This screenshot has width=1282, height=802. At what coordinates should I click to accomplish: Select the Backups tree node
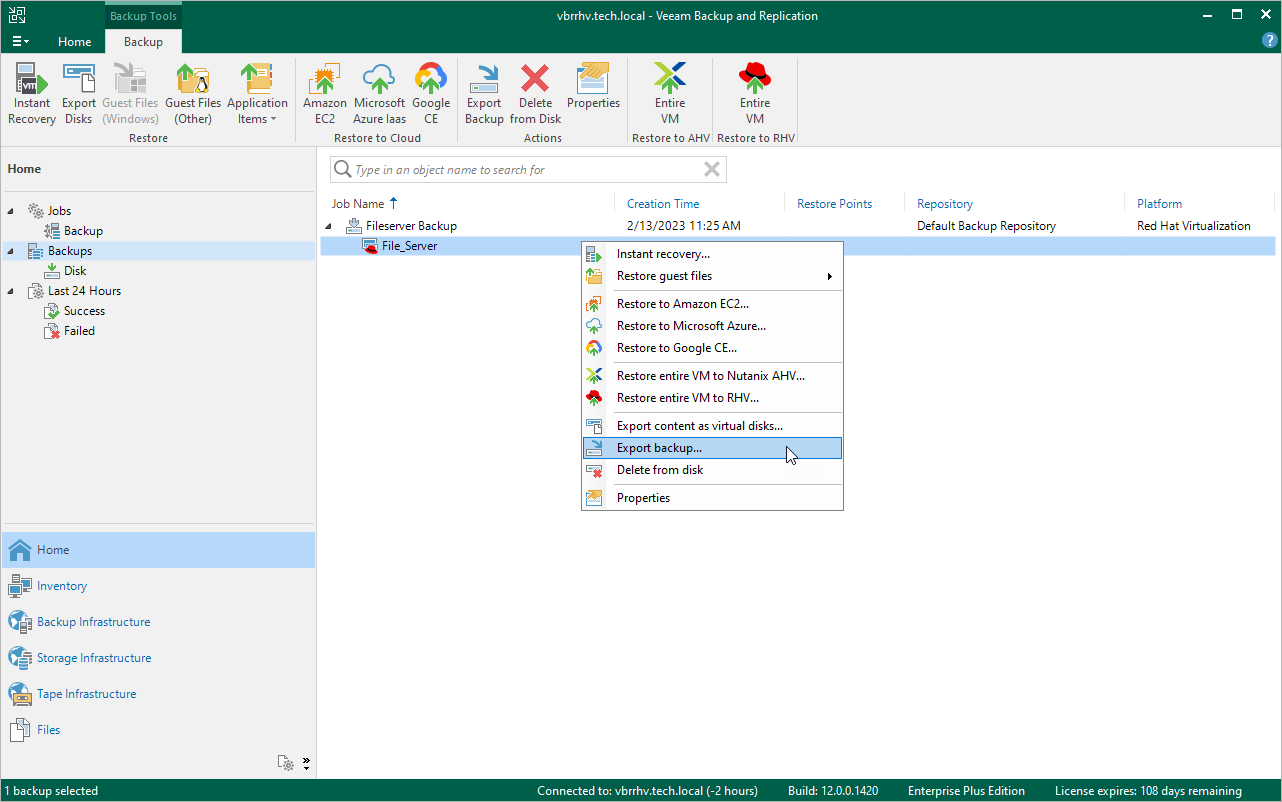[x=70, y=251]
